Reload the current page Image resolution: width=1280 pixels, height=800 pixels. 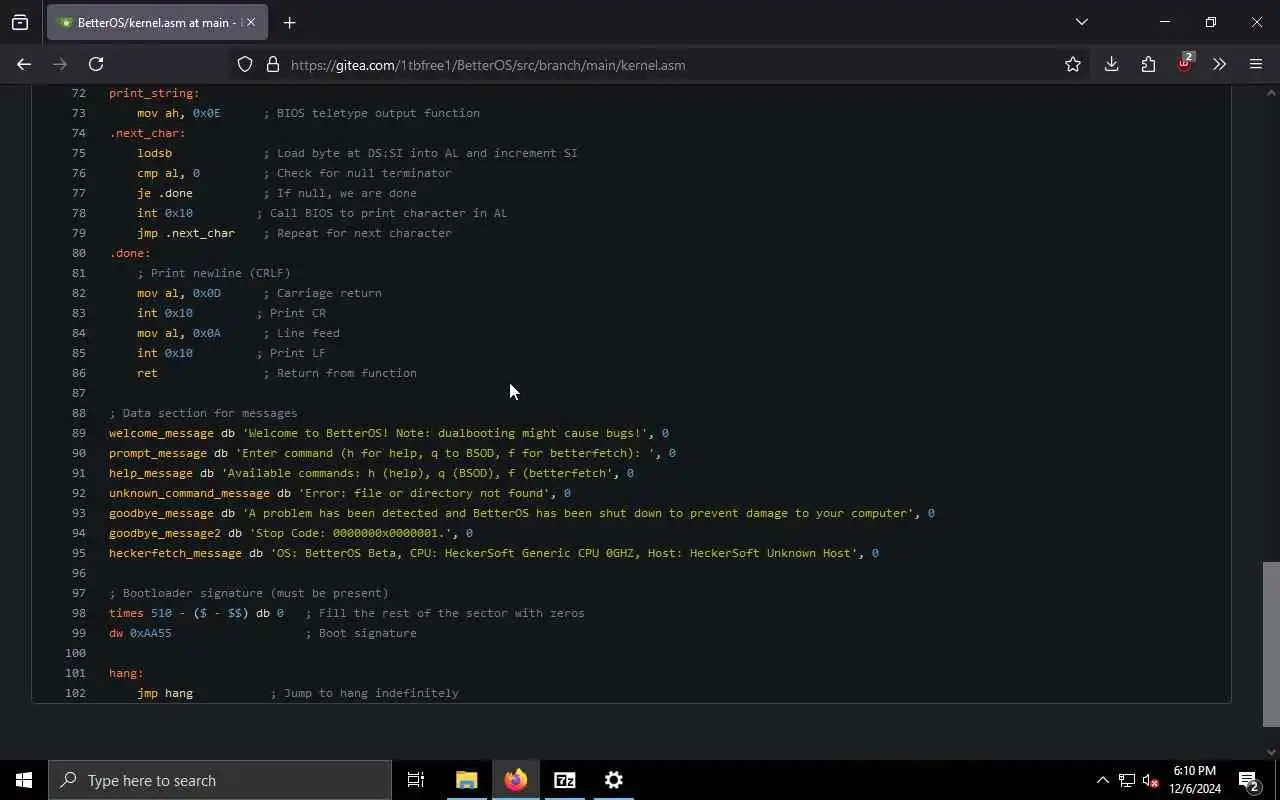96,64
